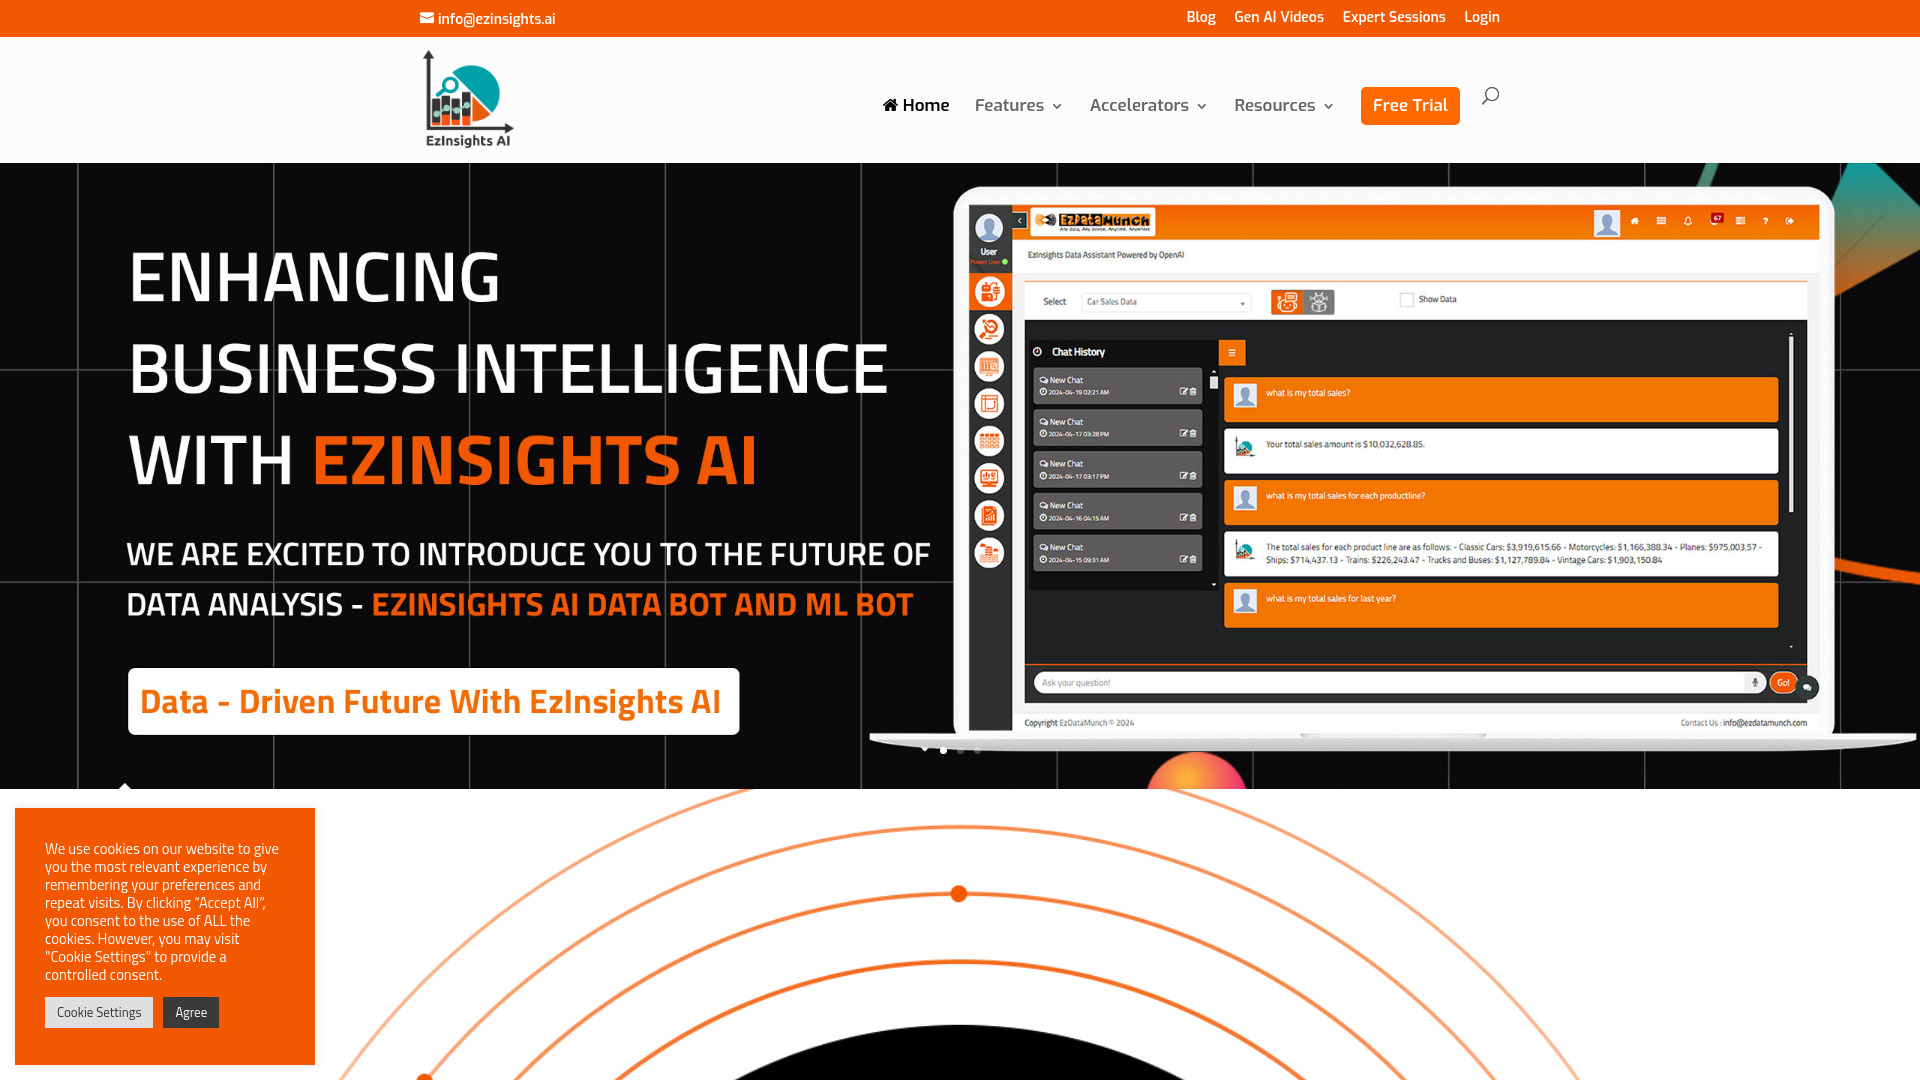Expand the Features dropdown menu
Image resolution: width=1920 pixels, height=1080 pixels.
[1019, 104]
